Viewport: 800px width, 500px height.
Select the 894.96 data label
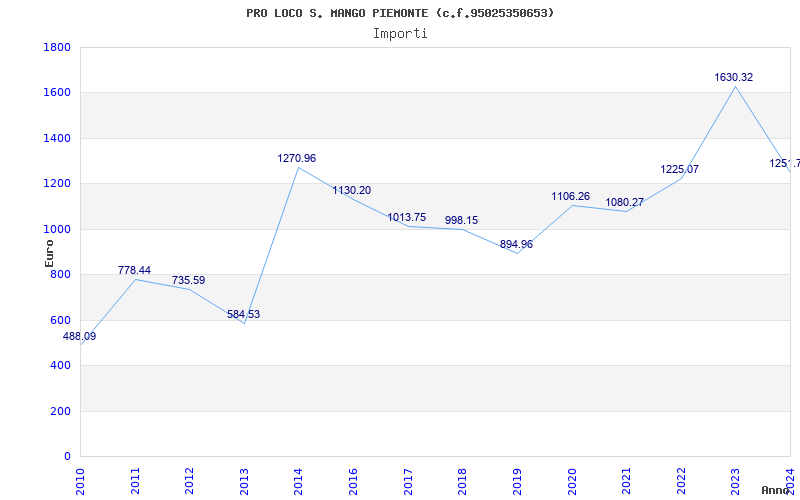[516, 244]
